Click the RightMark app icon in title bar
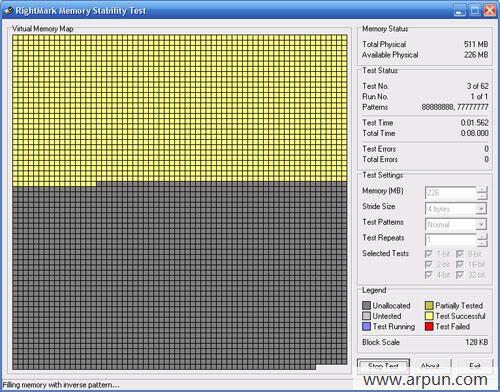The height and width of the screenshot is (392, 500). point(8,11)
